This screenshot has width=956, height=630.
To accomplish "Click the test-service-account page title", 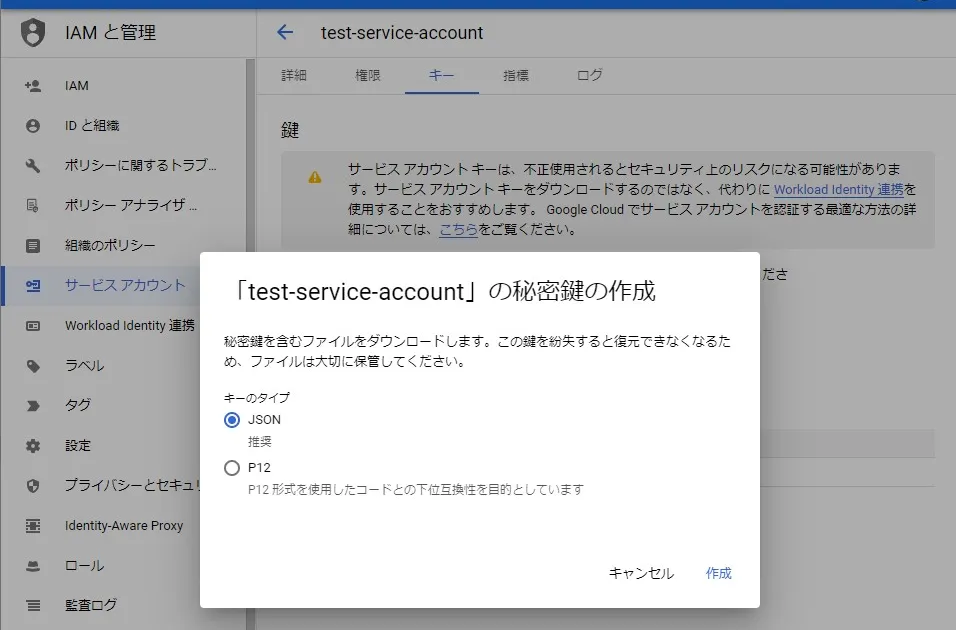I will (x=402, y=32).
